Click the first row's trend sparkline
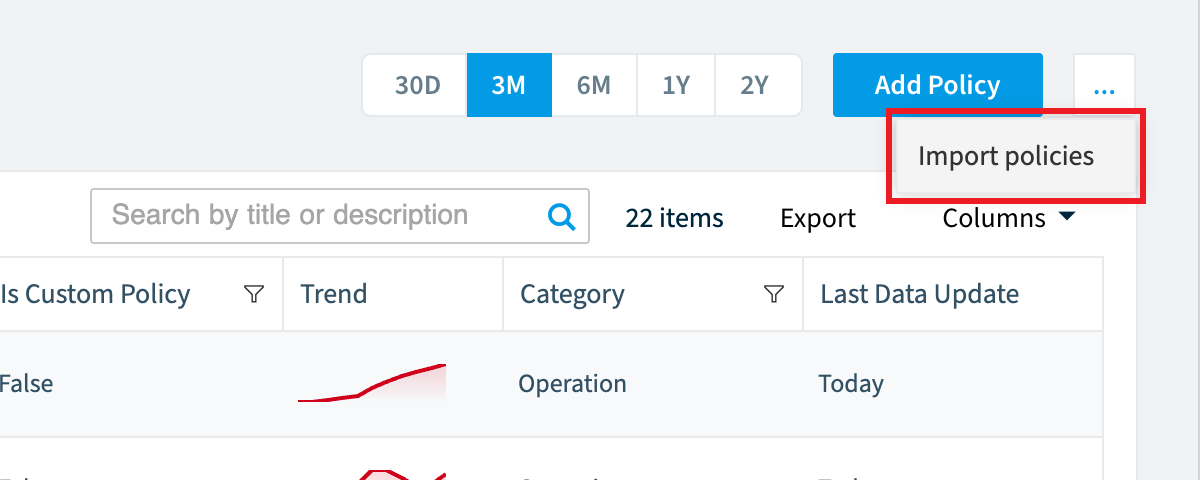 click(x=372, y=383)
